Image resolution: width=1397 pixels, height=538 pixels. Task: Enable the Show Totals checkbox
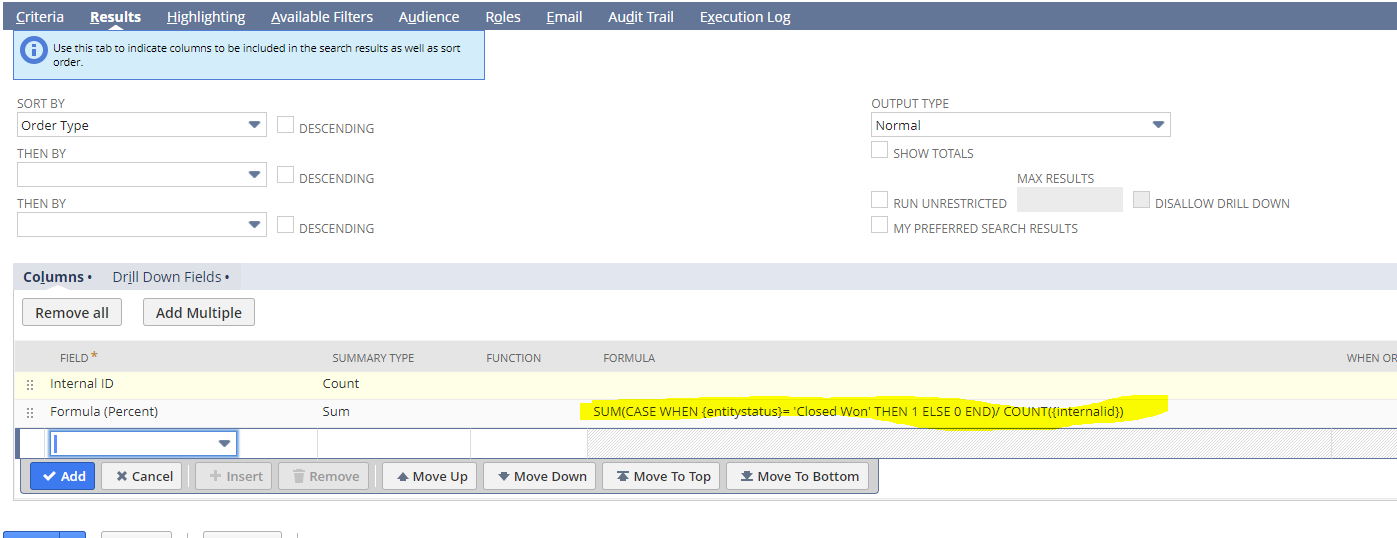pyautogui.click(x=879, y=150)
